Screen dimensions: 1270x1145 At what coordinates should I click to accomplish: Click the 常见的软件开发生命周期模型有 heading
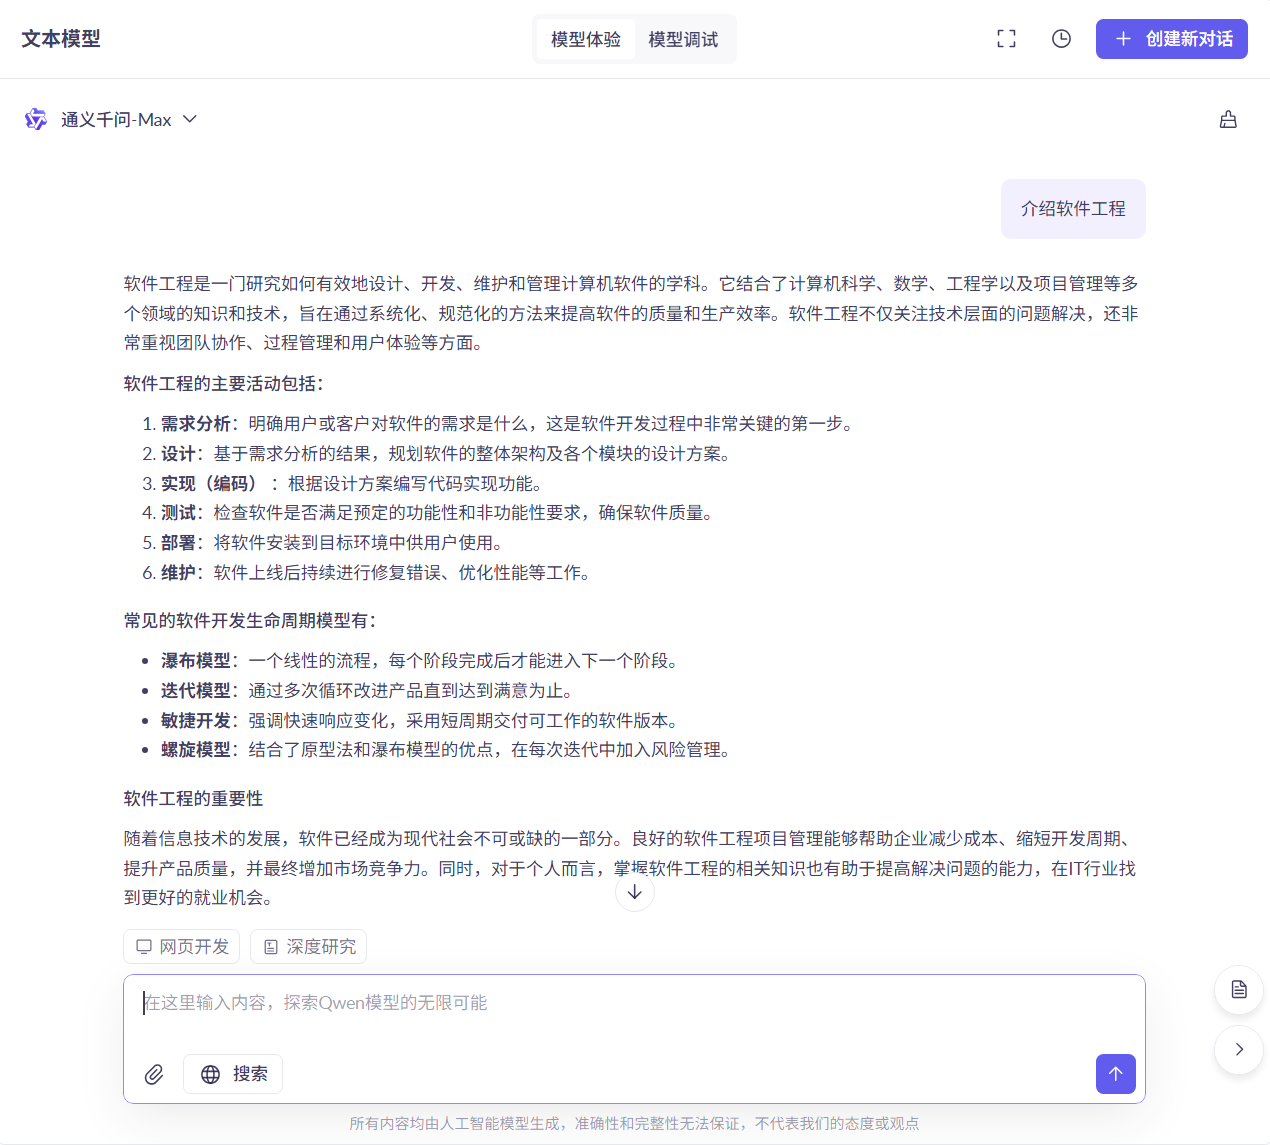pos(250,621)
